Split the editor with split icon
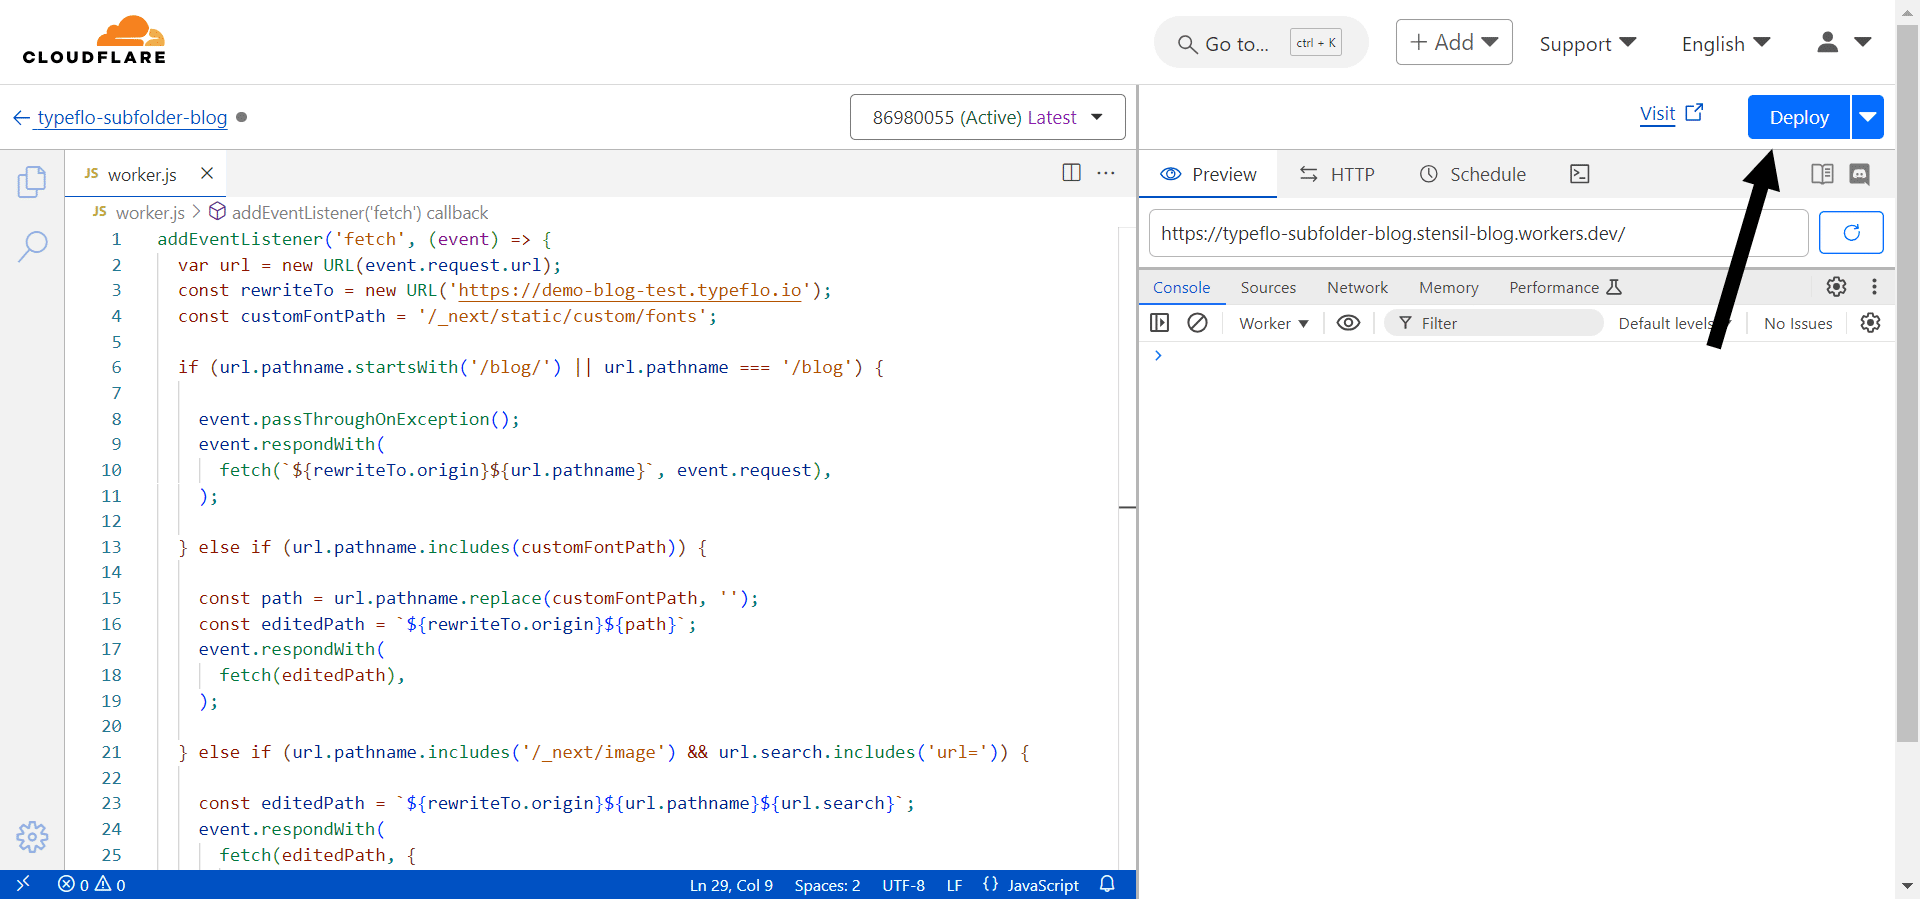This screenshot has height=899, width=1920. 1071,173
